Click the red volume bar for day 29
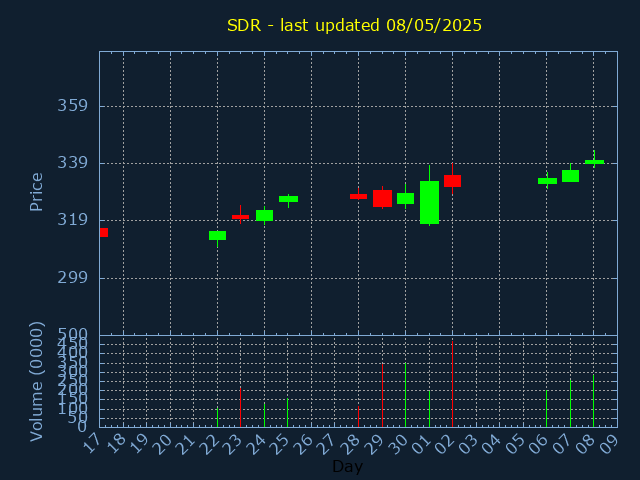 pos(382,395)
